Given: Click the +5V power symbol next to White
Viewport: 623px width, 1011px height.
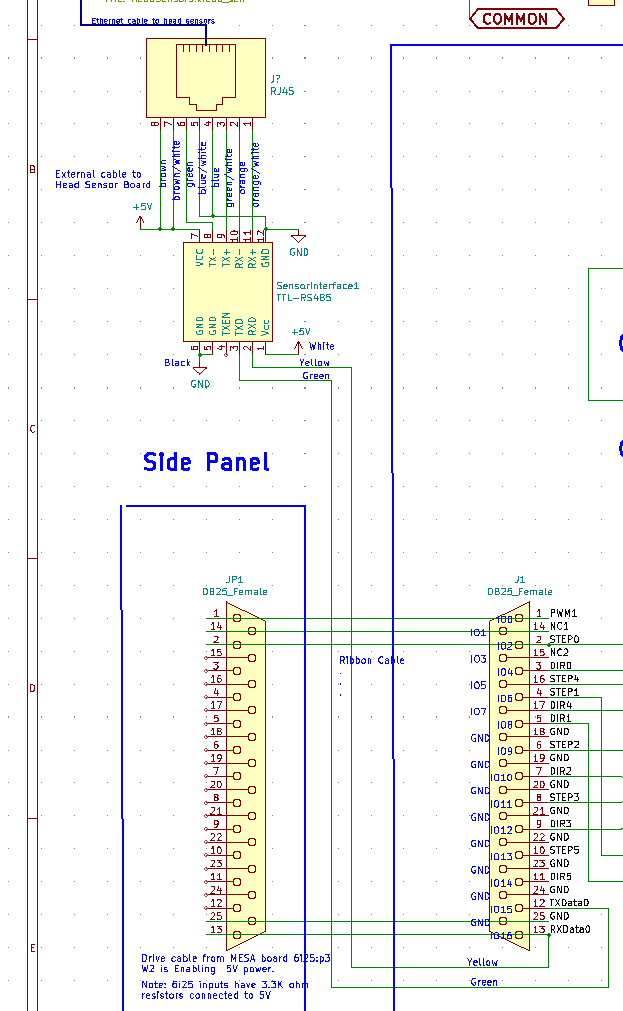Looking at the screenshot, I should point(300,340).
